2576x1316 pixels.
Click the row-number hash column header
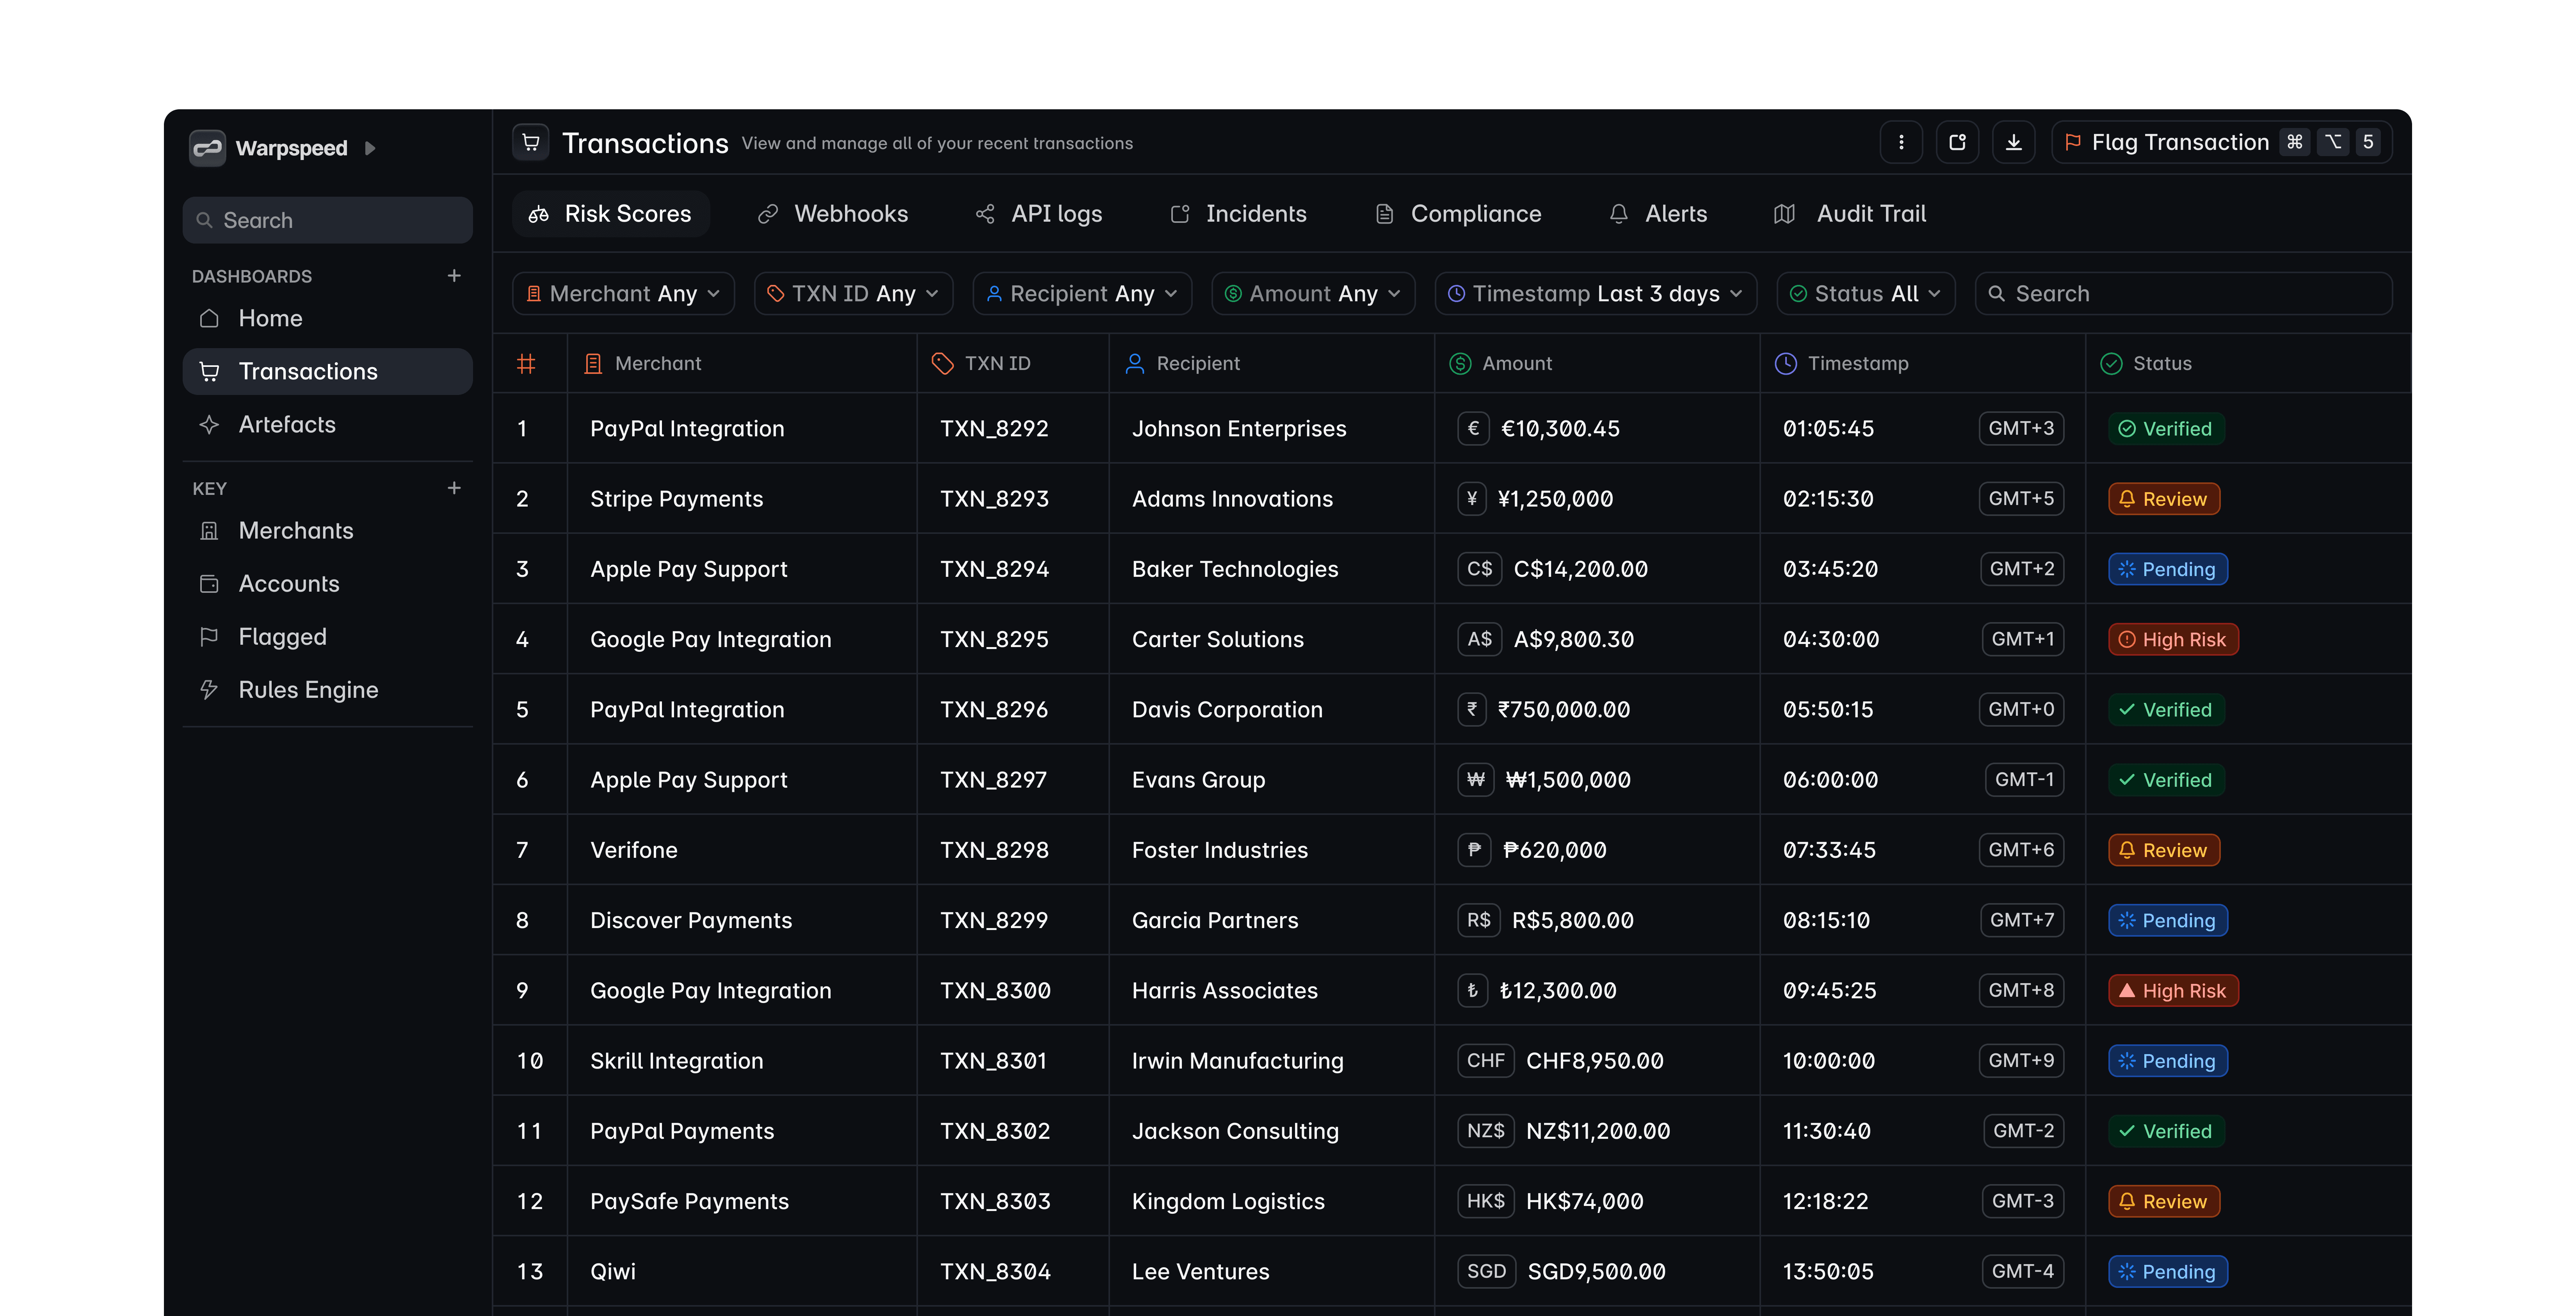[x=526, y=363]
